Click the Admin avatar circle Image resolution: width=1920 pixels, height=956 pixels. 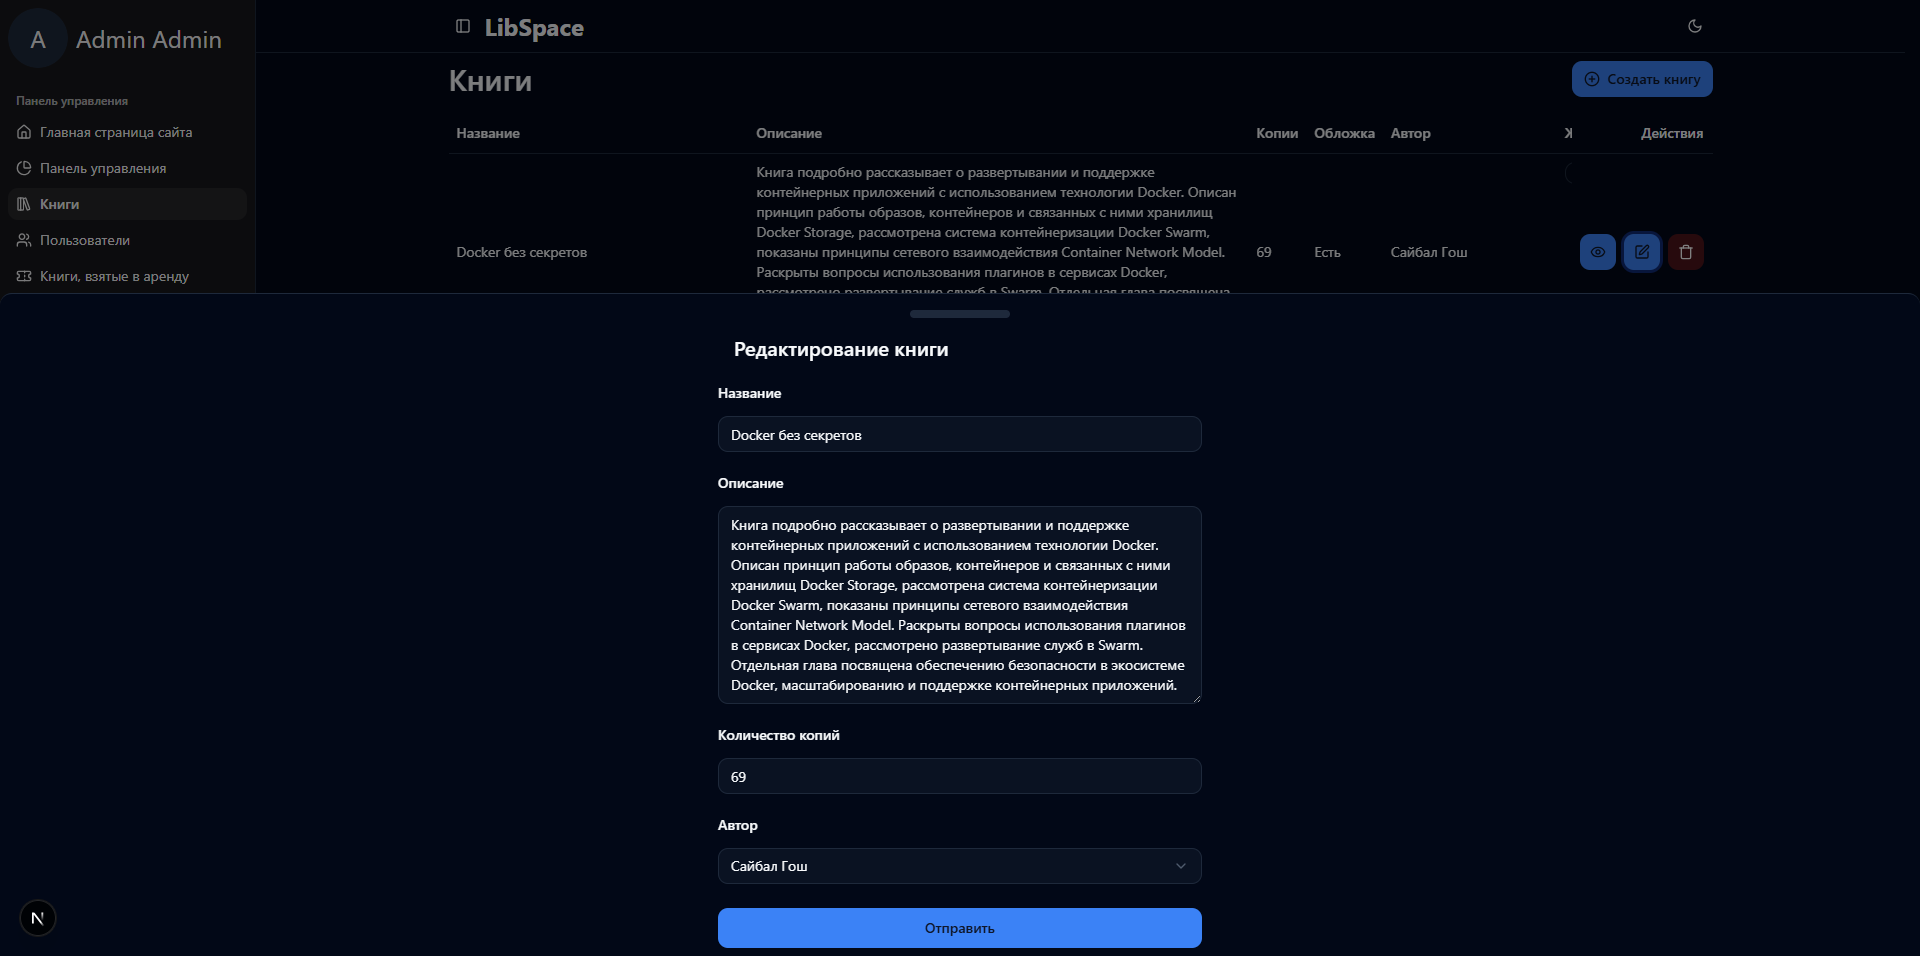pos(38,40)
